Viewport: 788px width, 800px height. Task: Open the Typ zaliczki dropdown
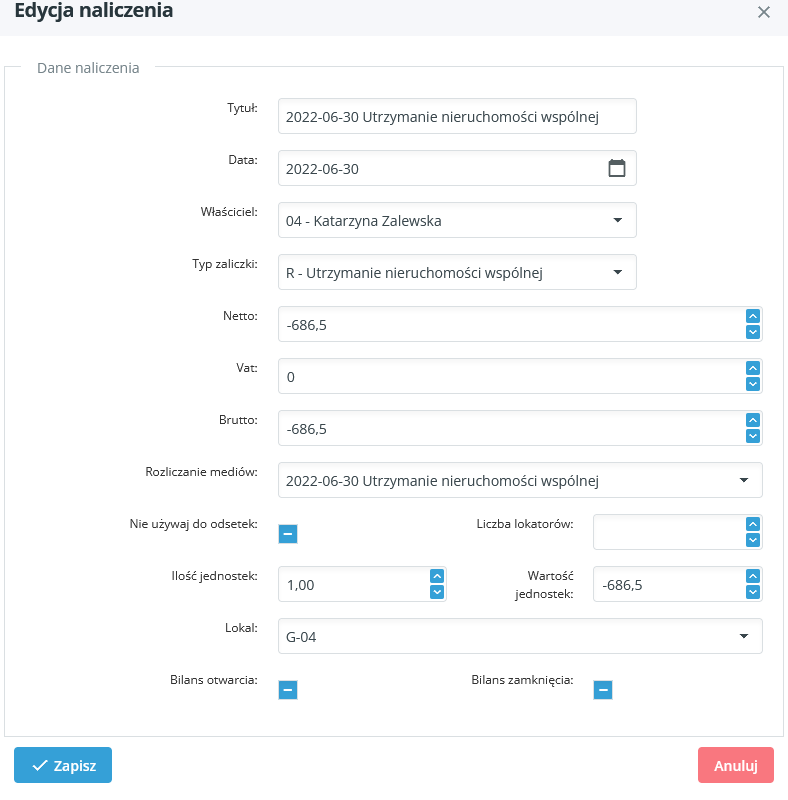(x=617, y=272)
